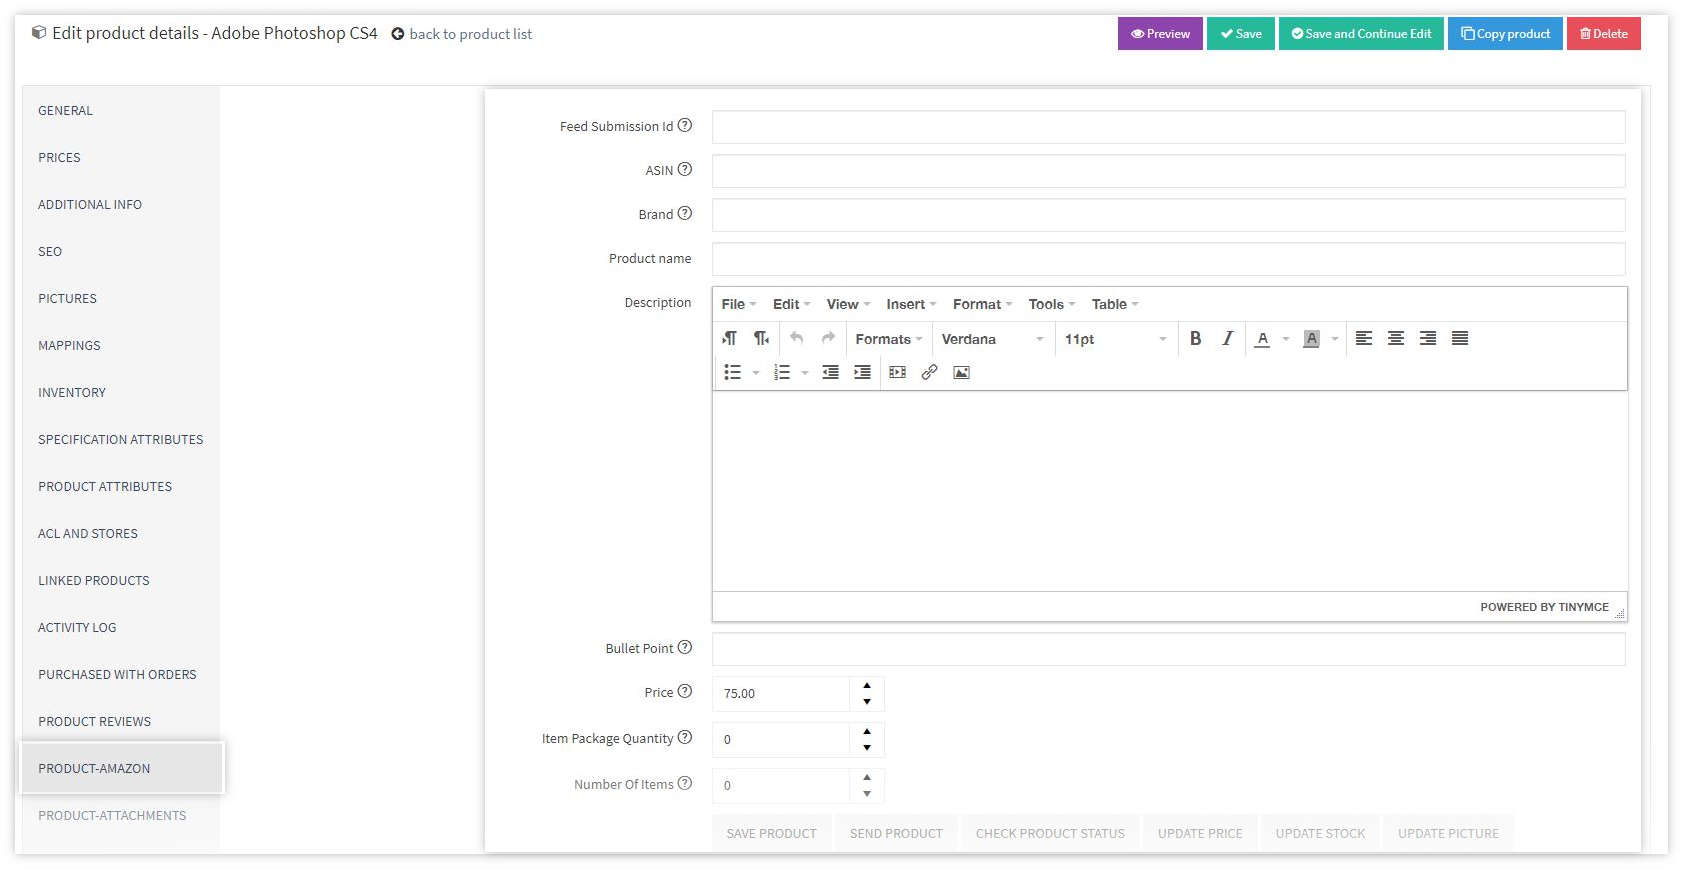Screen dimensions: 1683x869
Task: Switch to the PRICES tab
Action: click(x=120, y=157)
